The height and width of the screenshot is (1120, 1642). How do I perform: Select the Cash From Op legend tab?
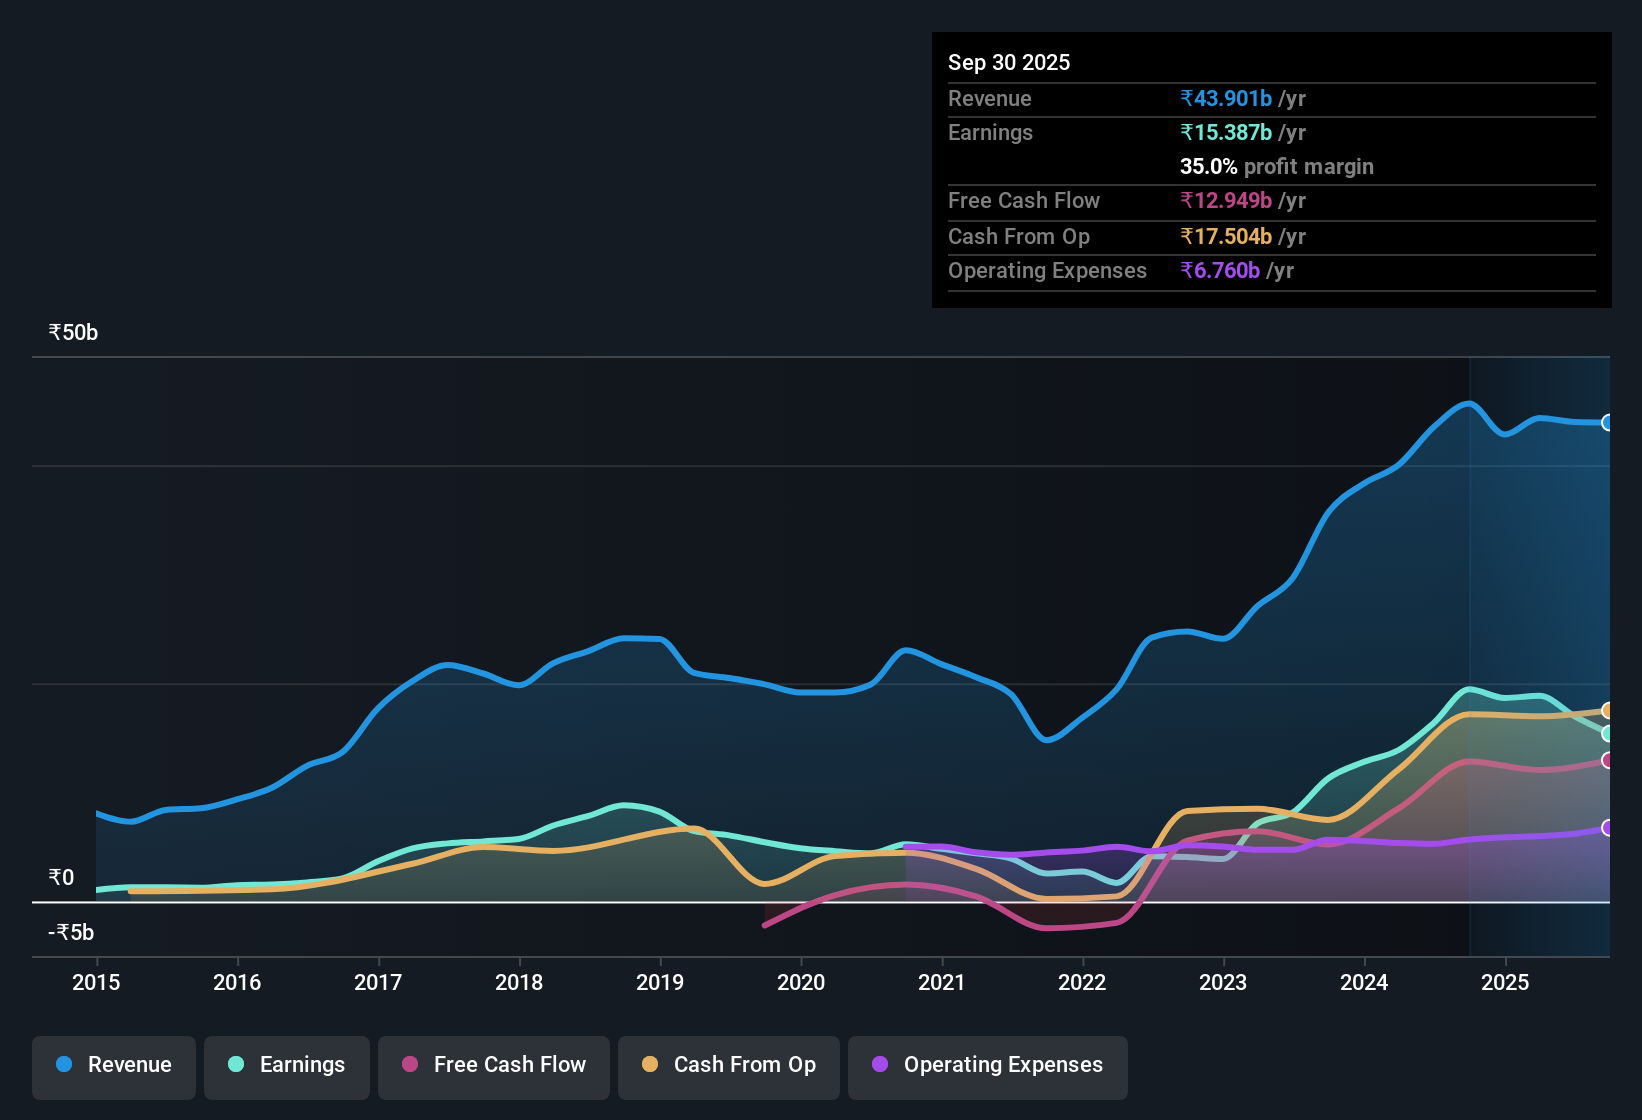click(x=728, y=1065)
